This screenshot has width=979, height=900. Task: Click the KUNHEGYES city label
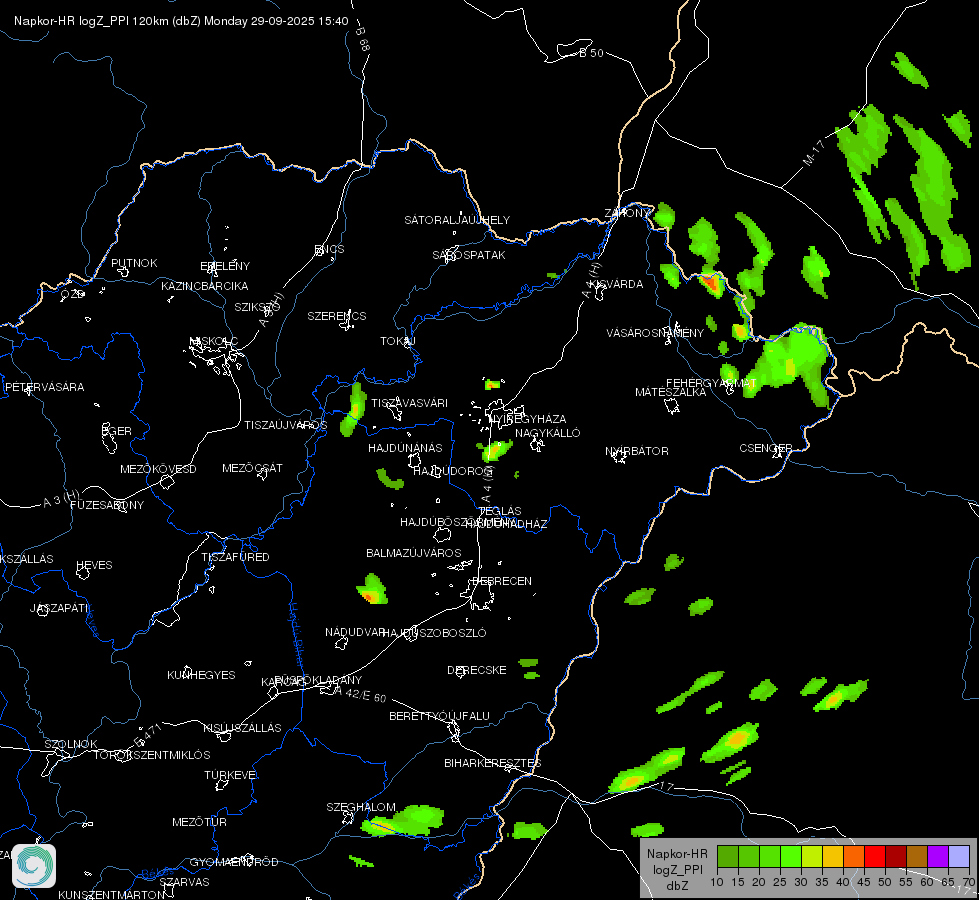(x=201, y=675)
